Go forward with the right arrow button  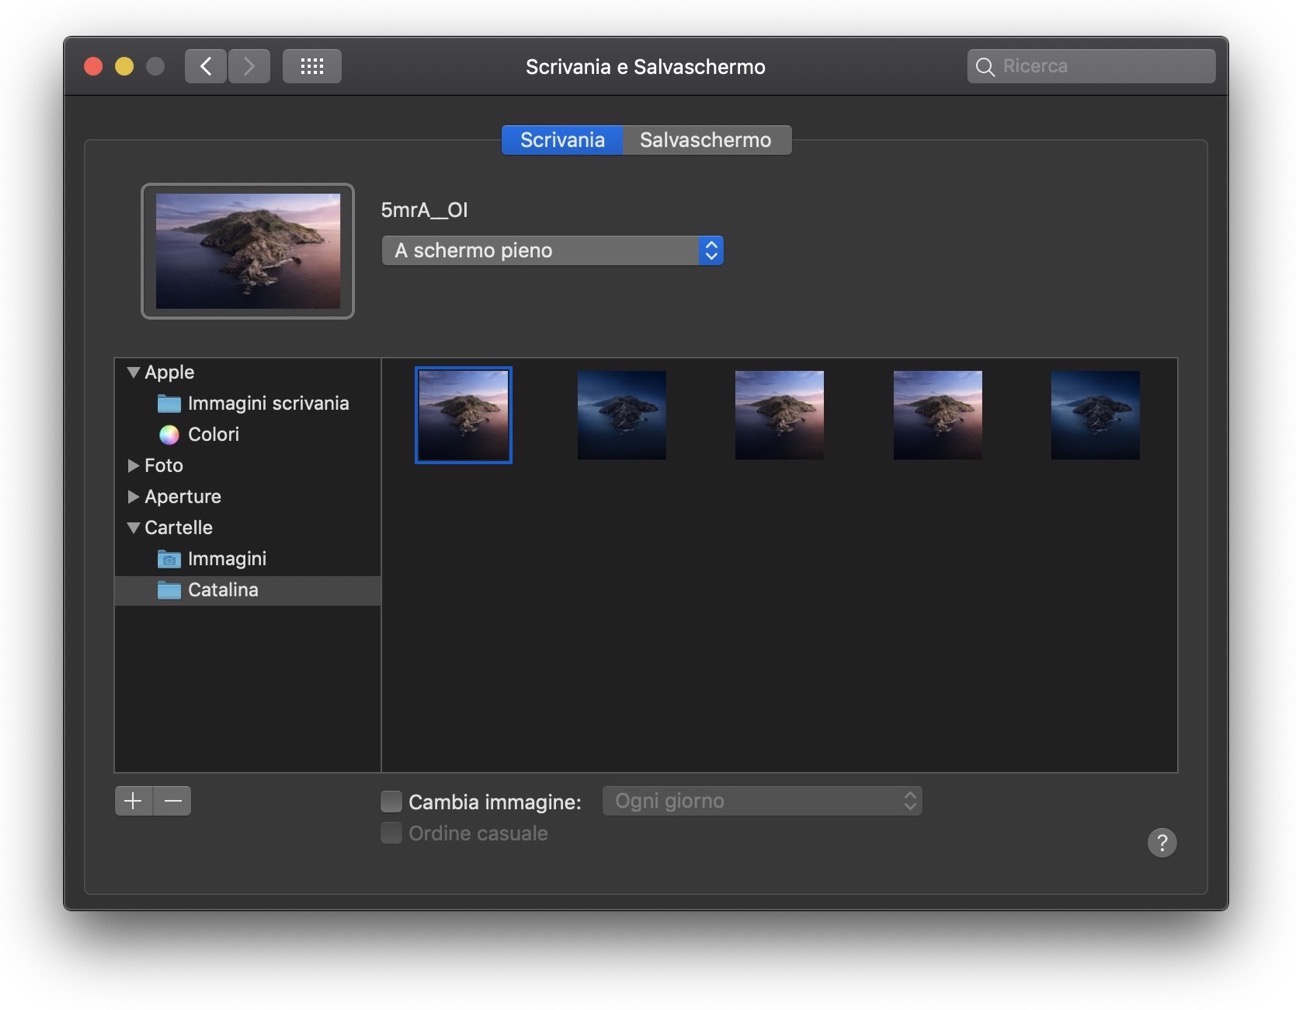[249, 66]
